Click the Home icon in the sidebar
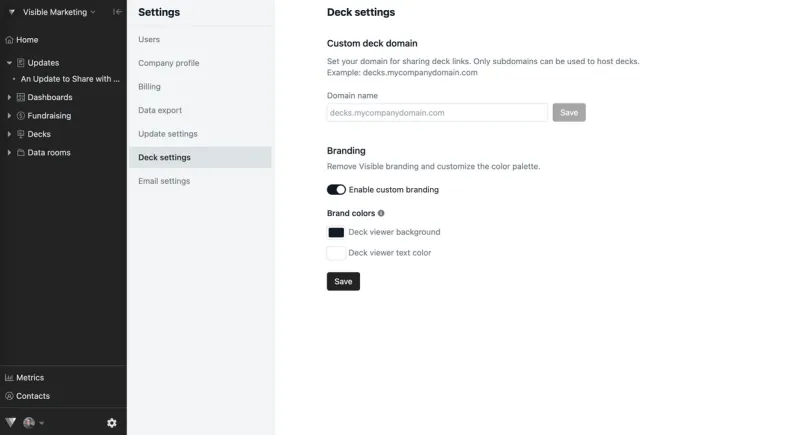800x435 pixels. [9, 40]
